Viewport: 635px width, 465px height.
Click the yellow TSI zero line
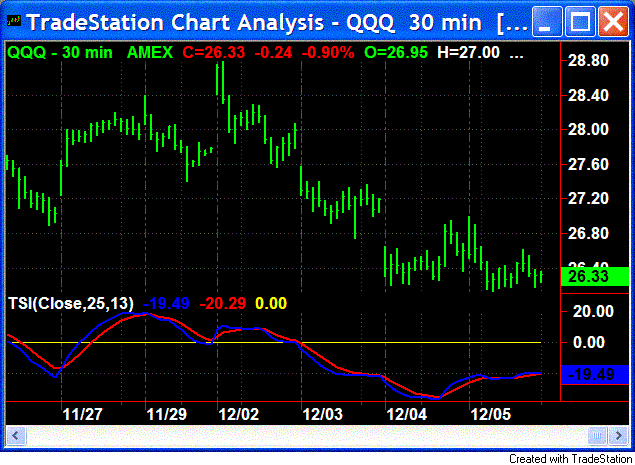pos(274,343)
